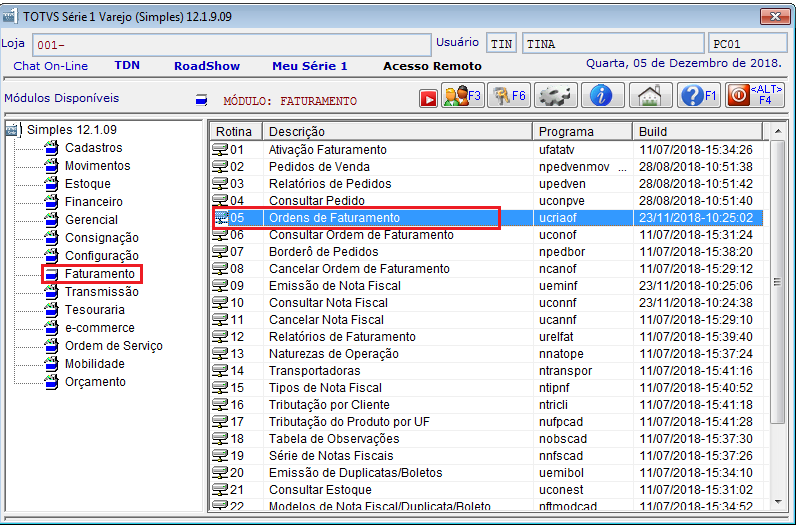Select Cancelar Ordem de Faturamento row
The image size is (797, 525).
(487, 269)
